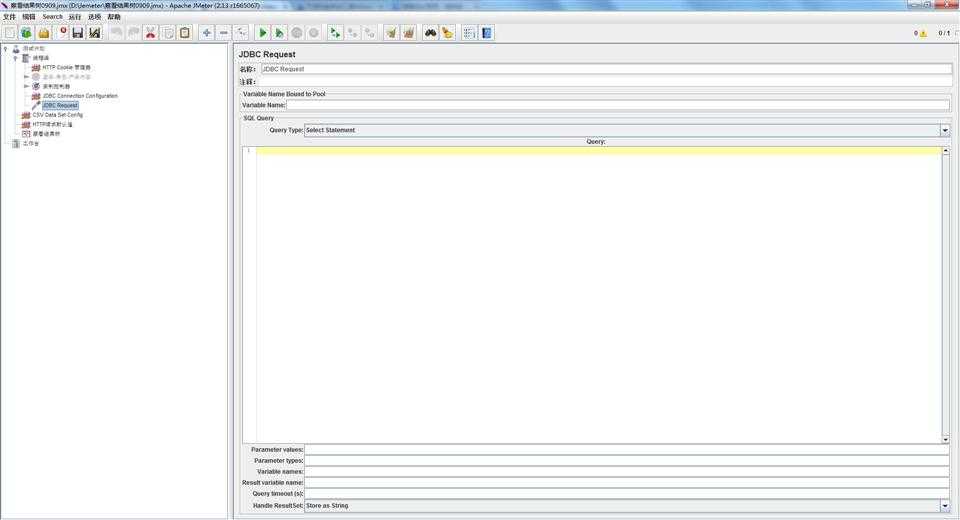
Task: Click the Redo toolbar icon
Action: 133,33
